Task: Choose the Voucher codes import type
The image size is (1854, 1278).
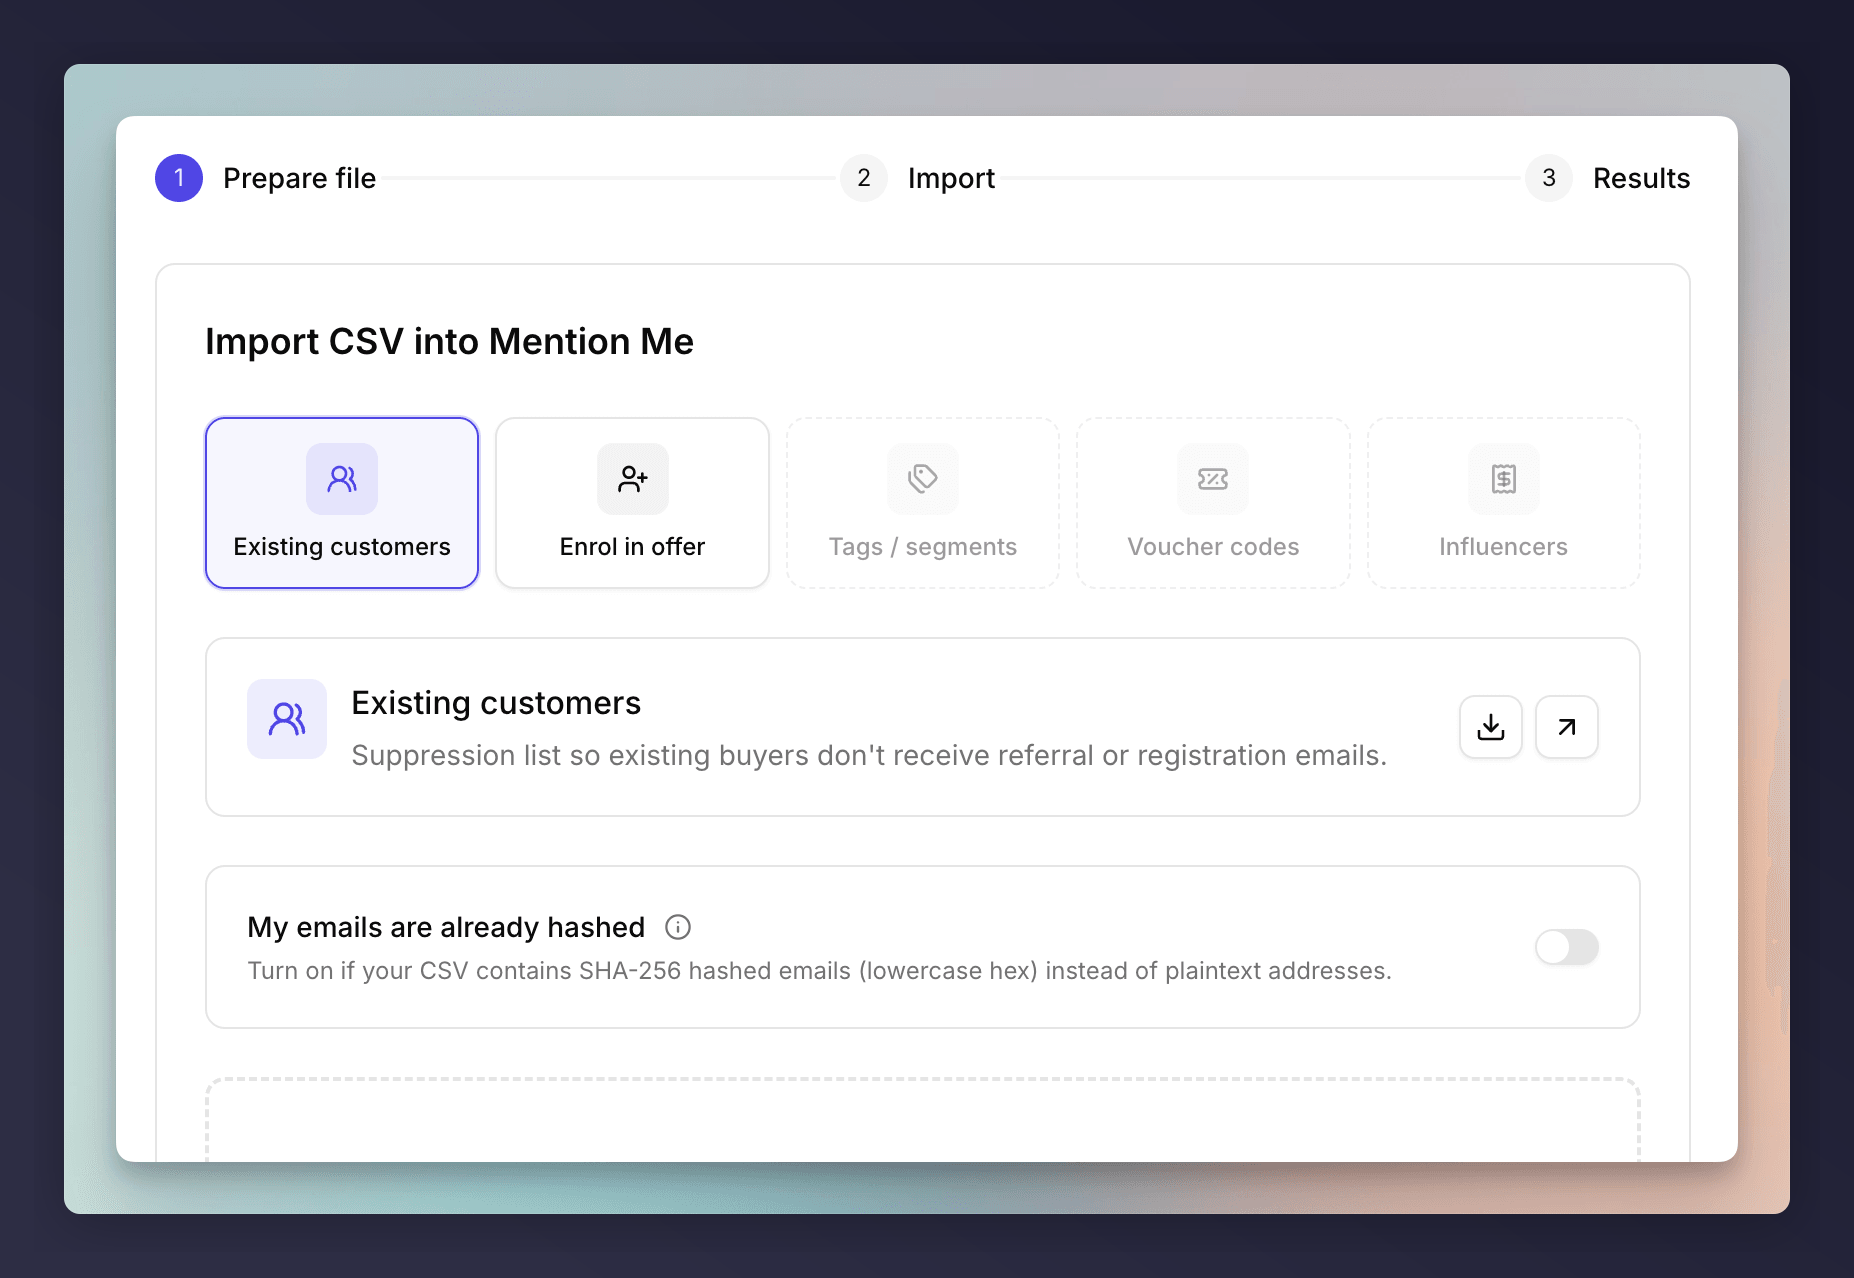Action: tap(1213, 503)
